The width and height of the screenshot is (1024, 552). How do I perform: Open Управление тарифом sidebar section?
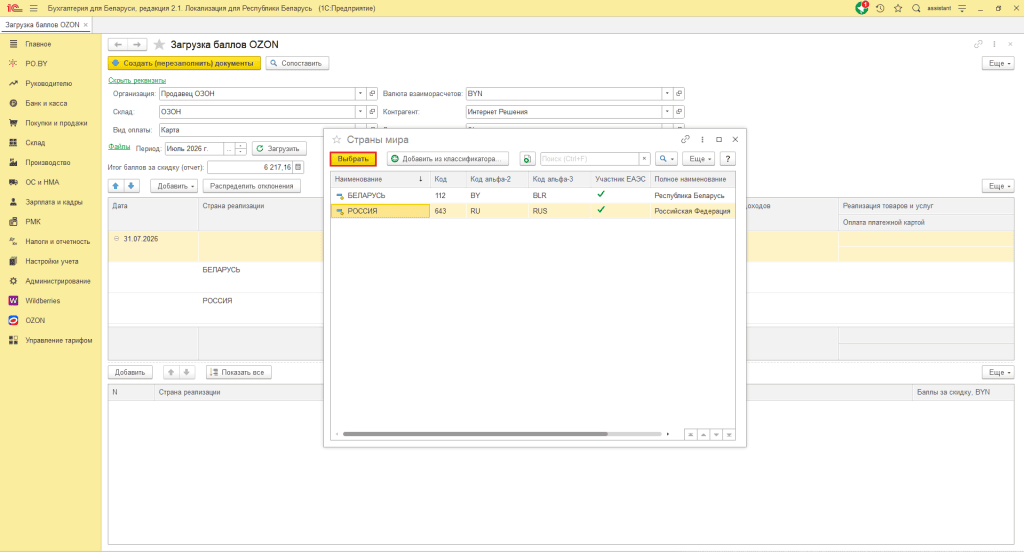[x=59, y=340]
